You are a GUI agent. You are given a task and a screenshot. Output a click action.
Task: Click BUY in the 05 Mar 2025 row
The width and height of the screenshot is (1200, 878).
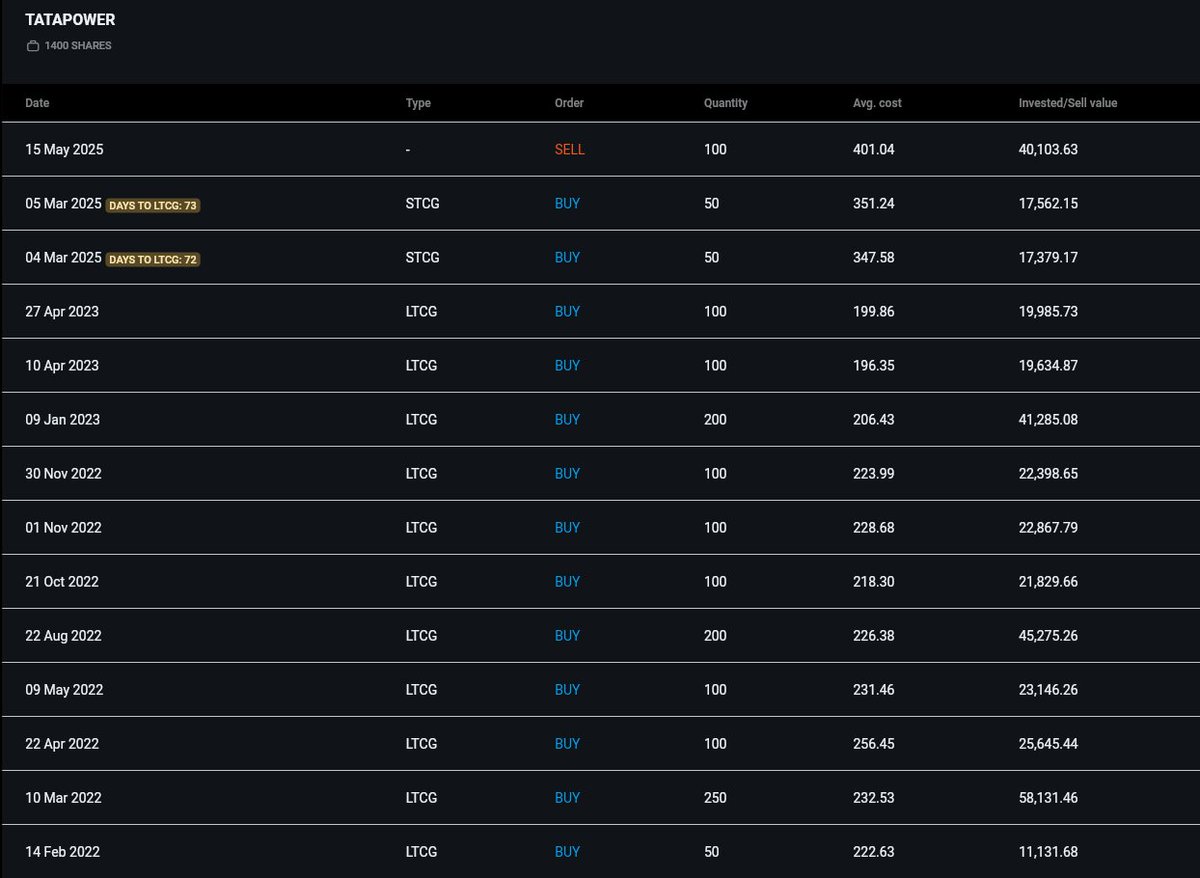567,204
